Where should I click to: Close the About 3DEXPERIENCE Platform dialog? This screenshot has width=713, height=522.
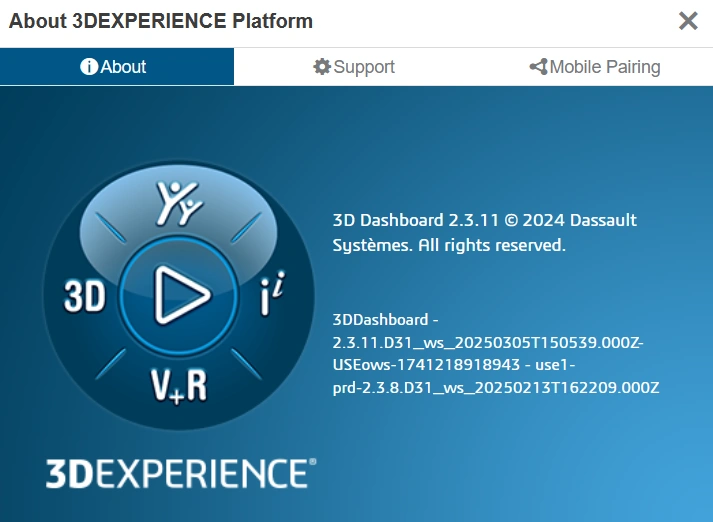click(x=688, y=21)
